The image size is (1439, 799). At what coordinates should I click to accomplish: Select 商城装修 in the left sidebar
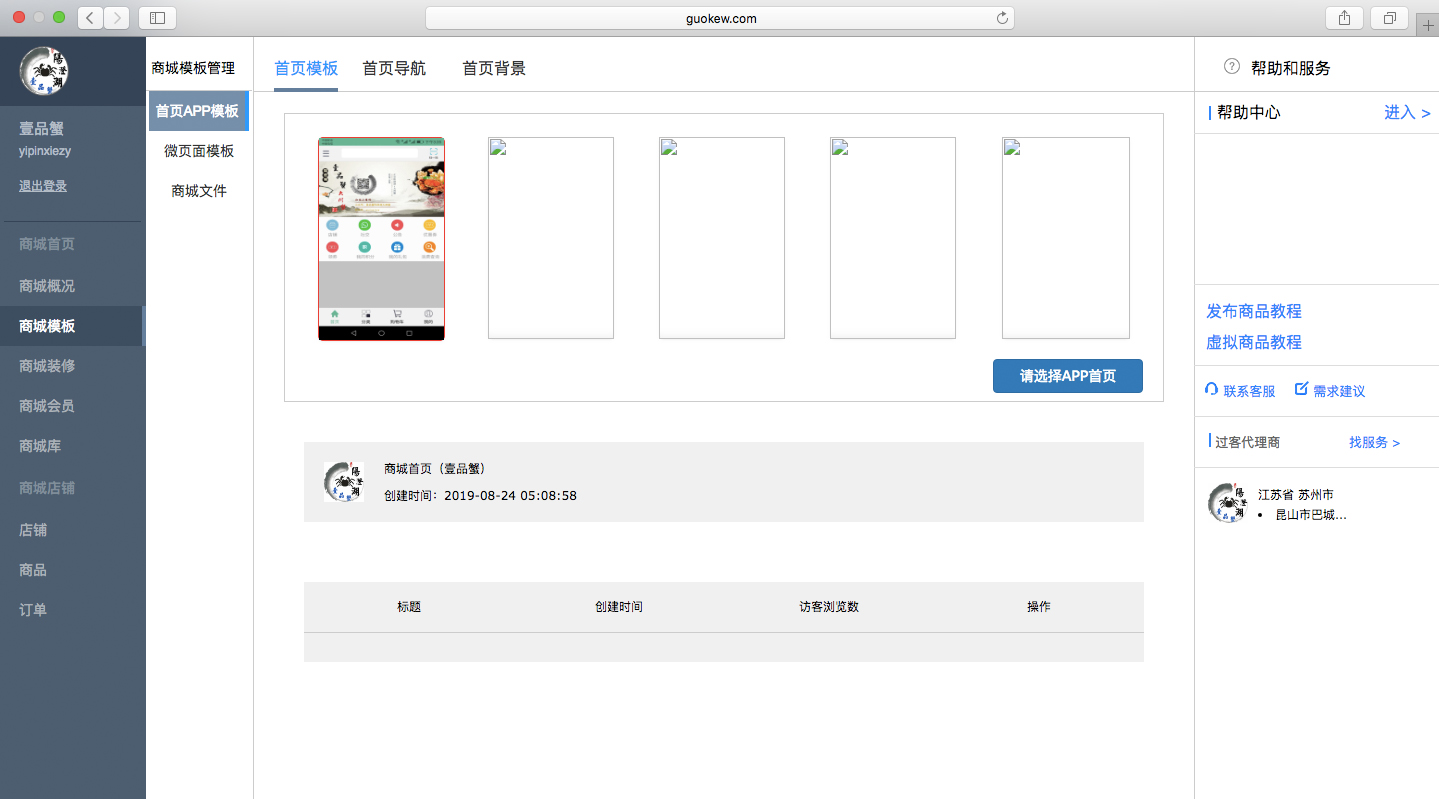(47, 366)
